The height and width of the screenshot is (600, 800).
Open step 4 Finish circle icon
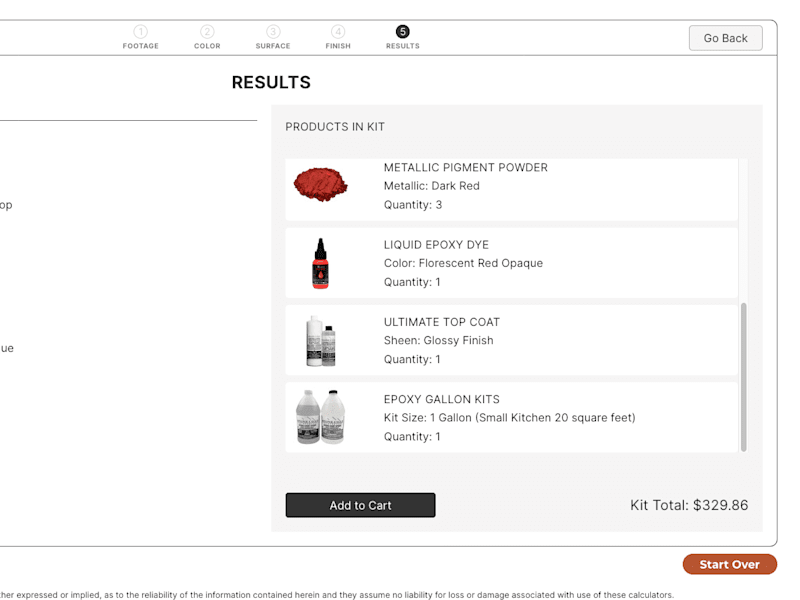[x=338, y=32]
